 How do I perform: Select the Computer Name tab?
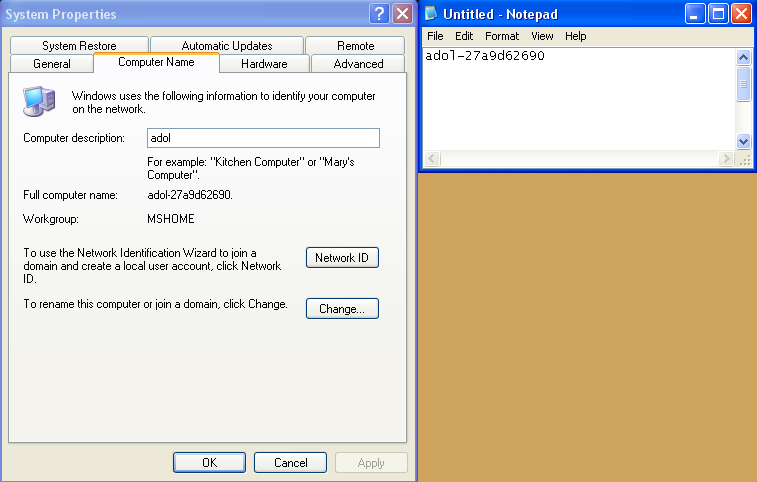pyautogui.click(x=156, y=62)
